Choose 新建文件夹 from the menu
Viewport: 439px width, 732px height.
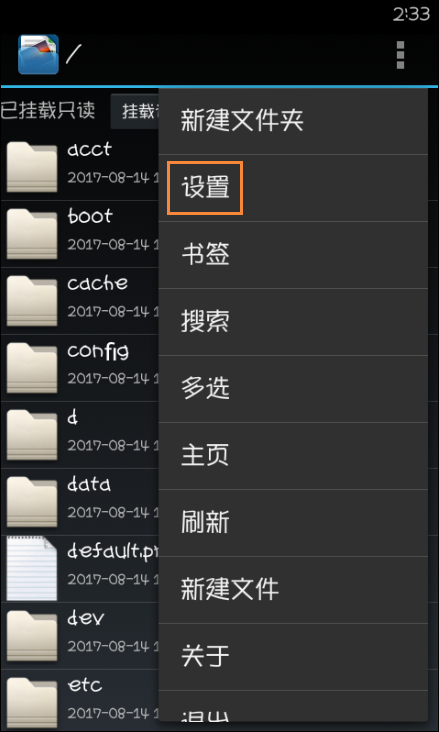click(x=293, y=121)
